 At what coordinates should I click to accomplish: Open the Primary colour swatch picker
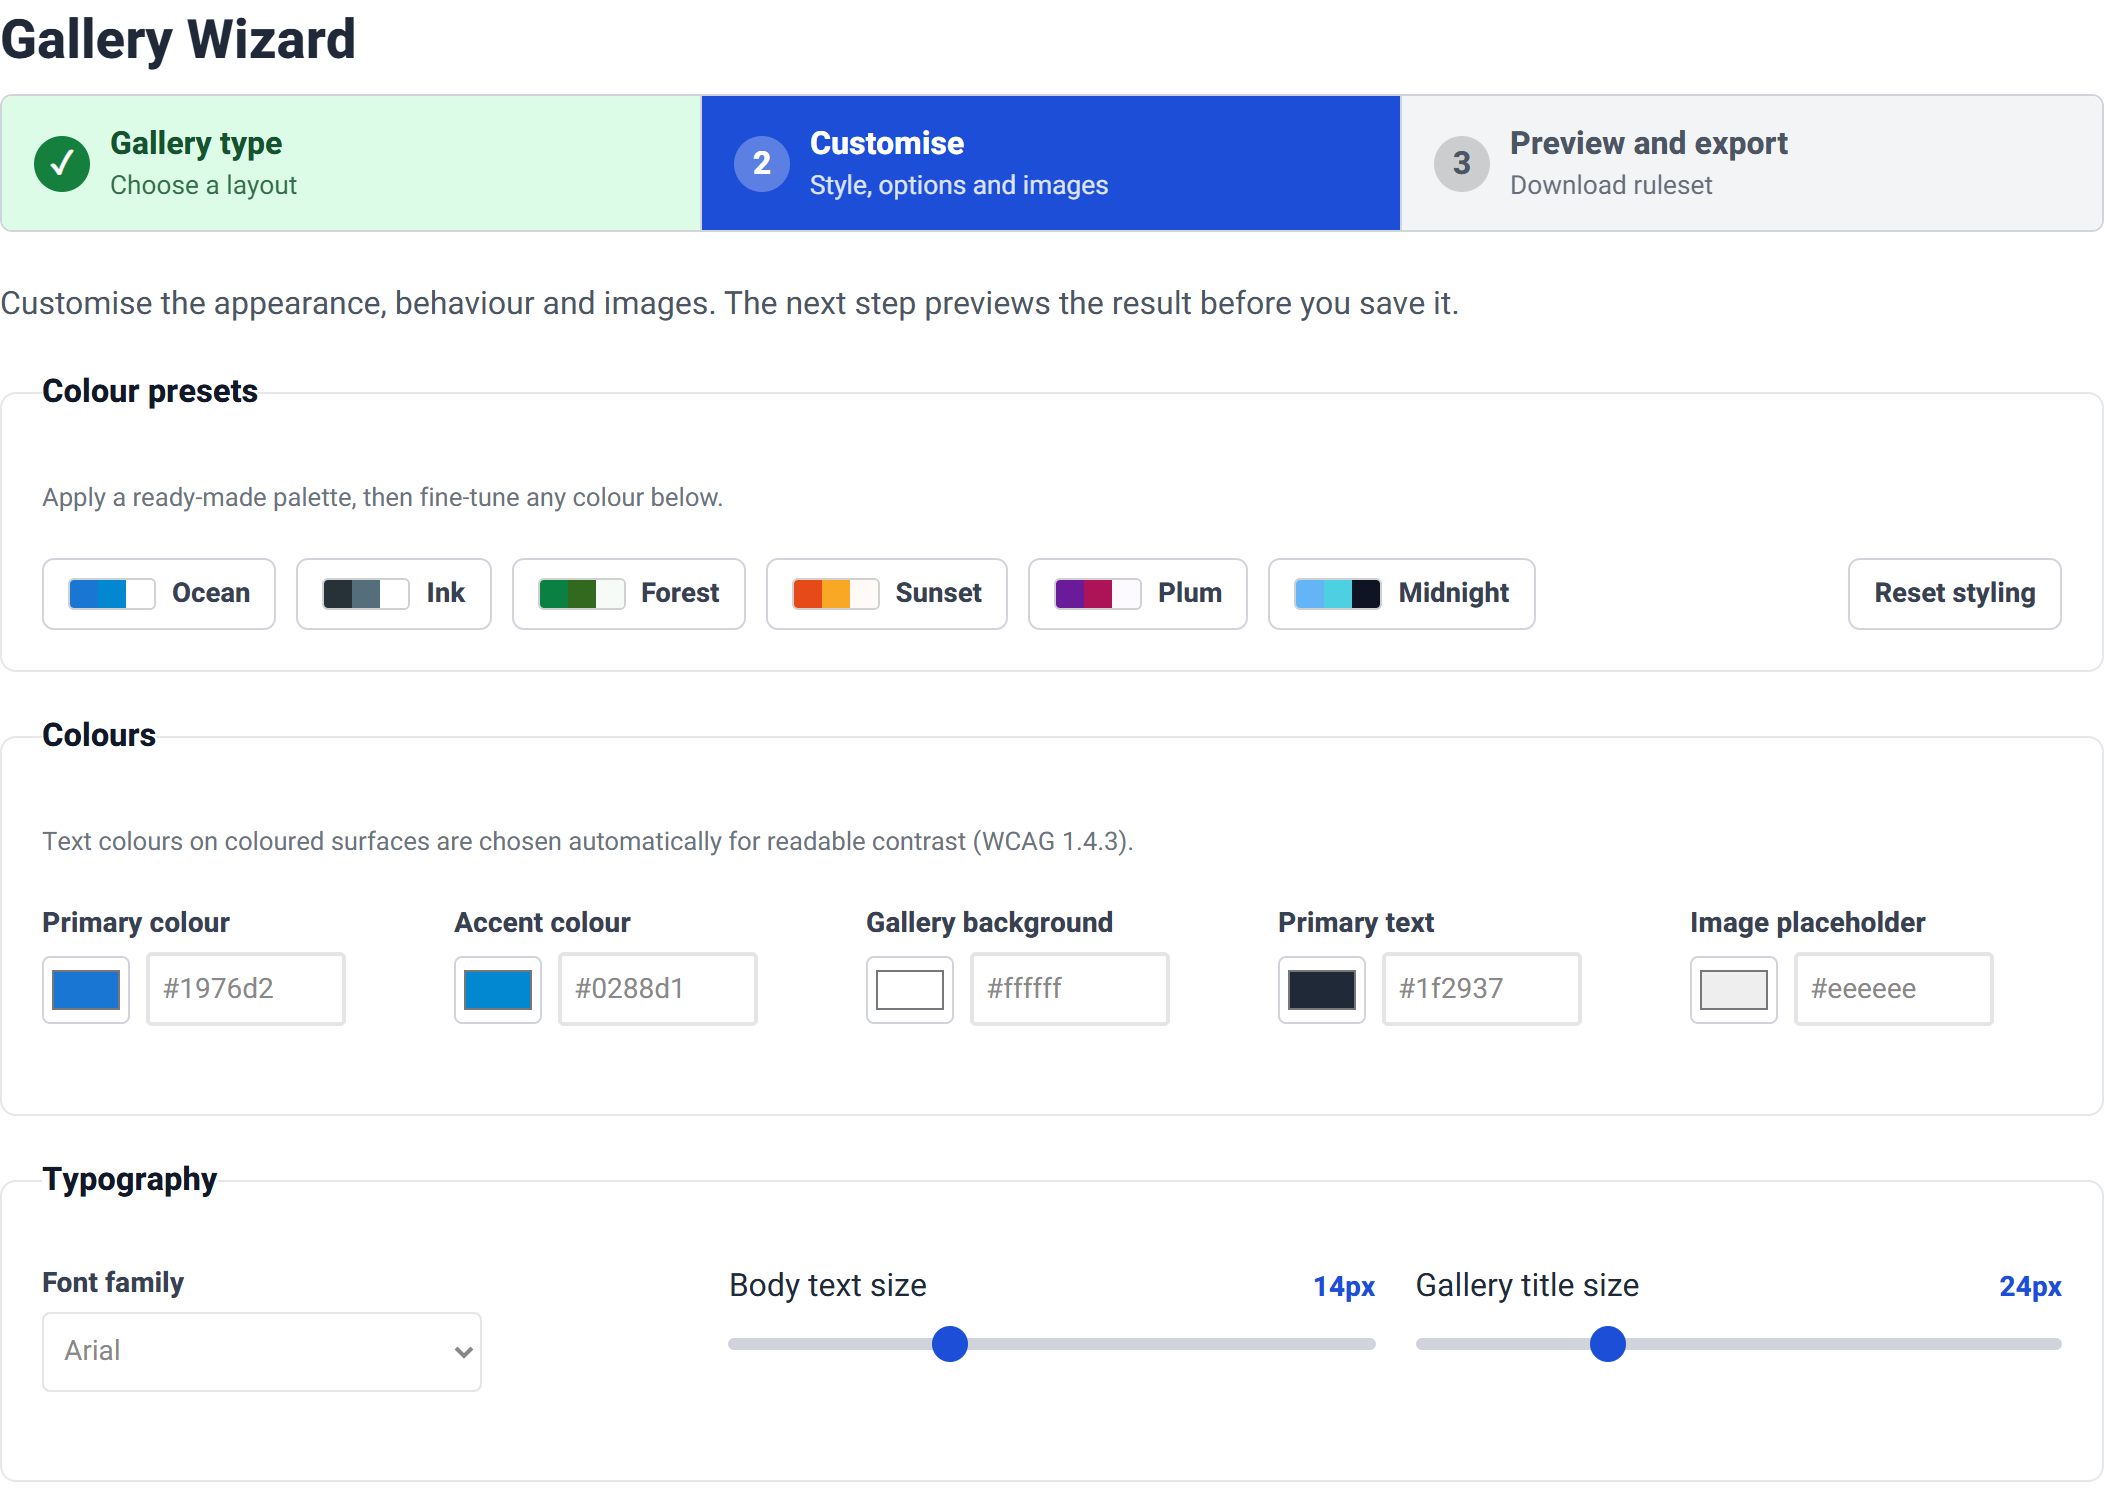pos(86,990)
